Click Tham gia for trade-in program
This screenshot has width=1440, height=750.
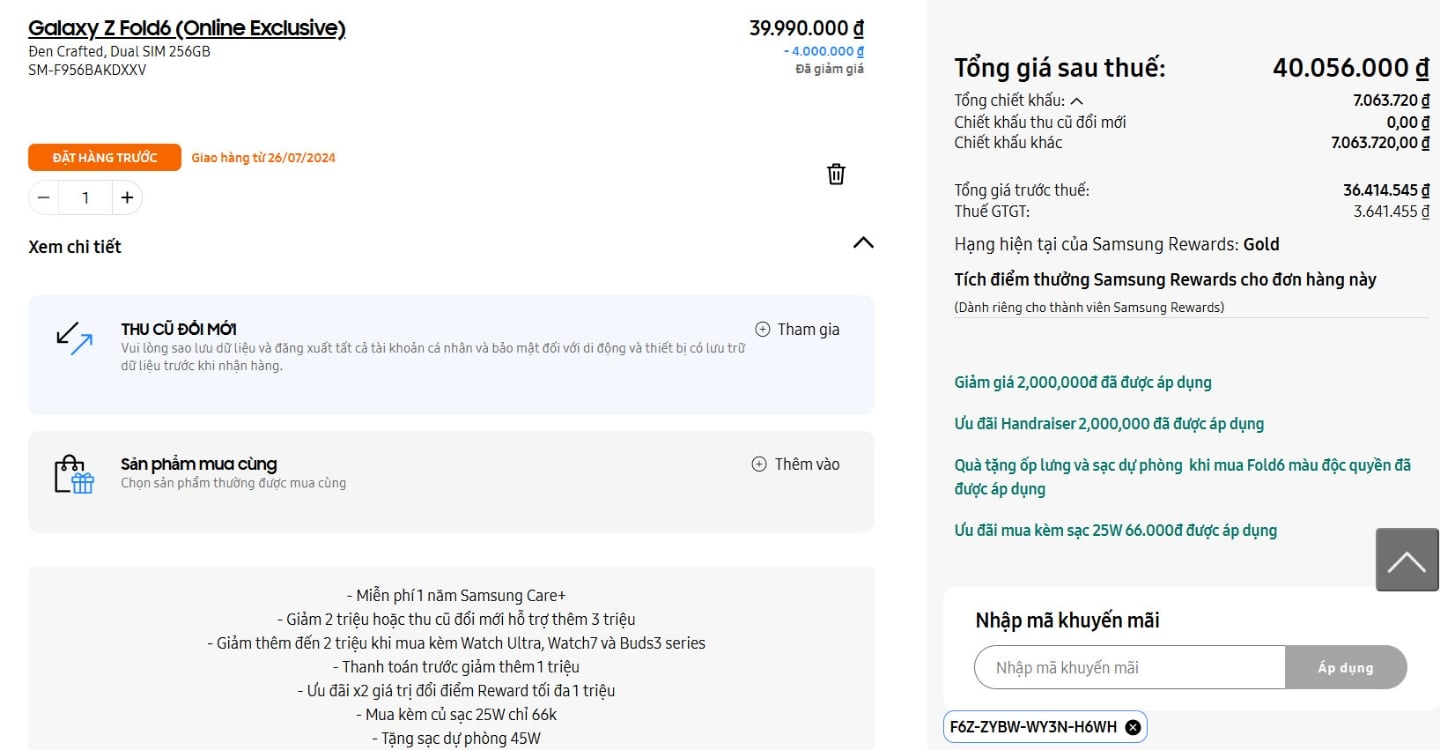(797, 329)
